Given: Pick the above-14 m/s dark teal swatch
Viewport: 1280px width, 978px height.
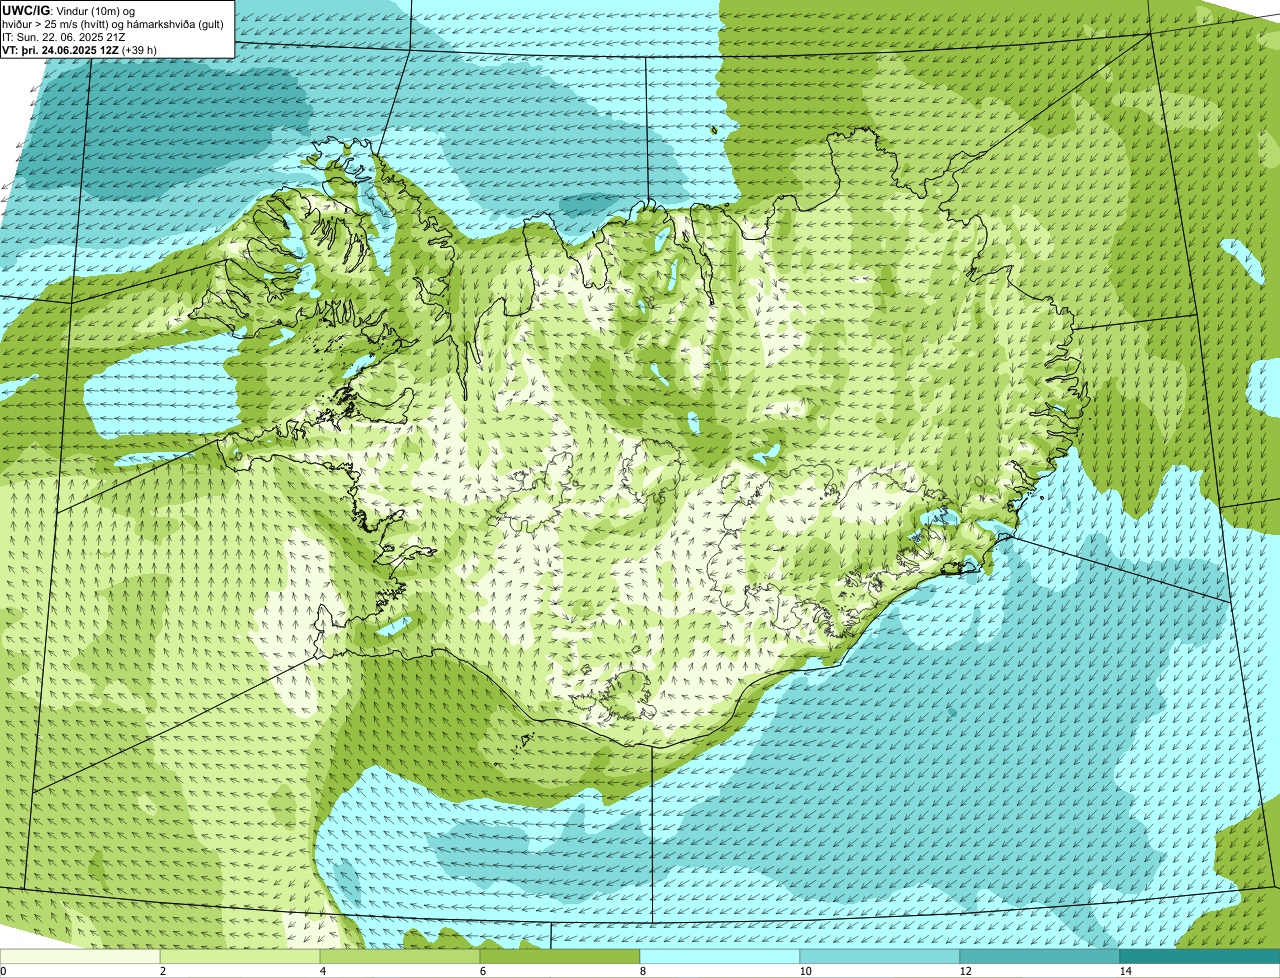Looking at the screenshot, I should 1200,957.
